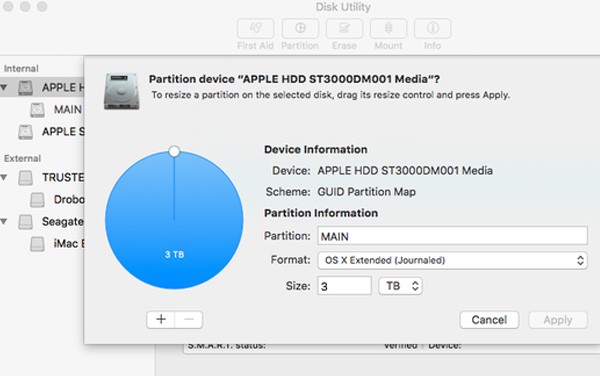Click the Apply button
The height and width of the screenshot is (376, 600).
point(558,320)
